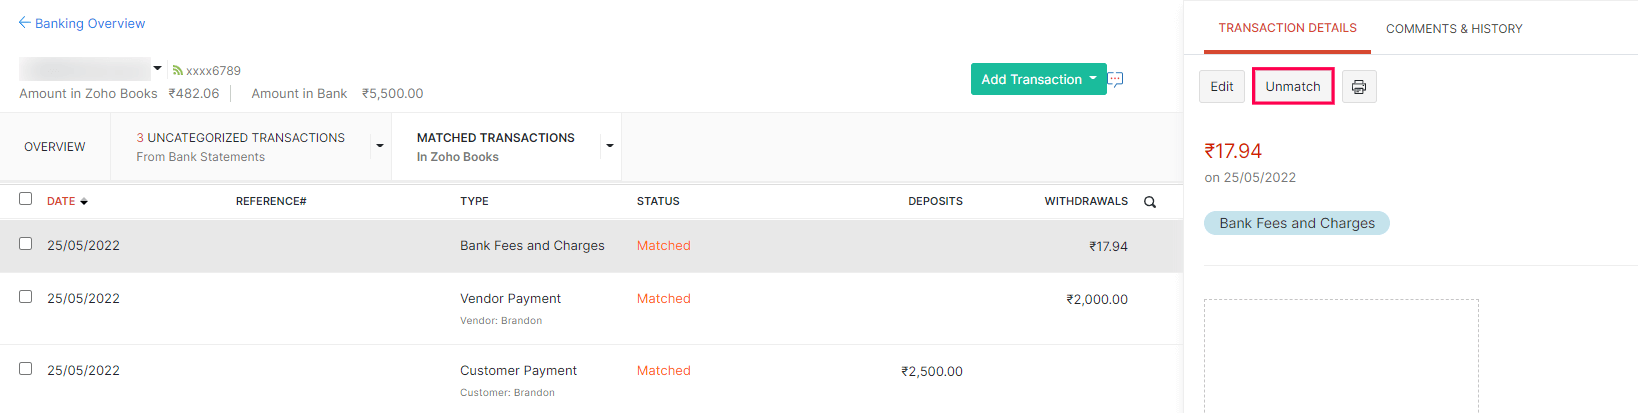
Task: Select all transactions with header checkbox
Action: click(26, 199)
